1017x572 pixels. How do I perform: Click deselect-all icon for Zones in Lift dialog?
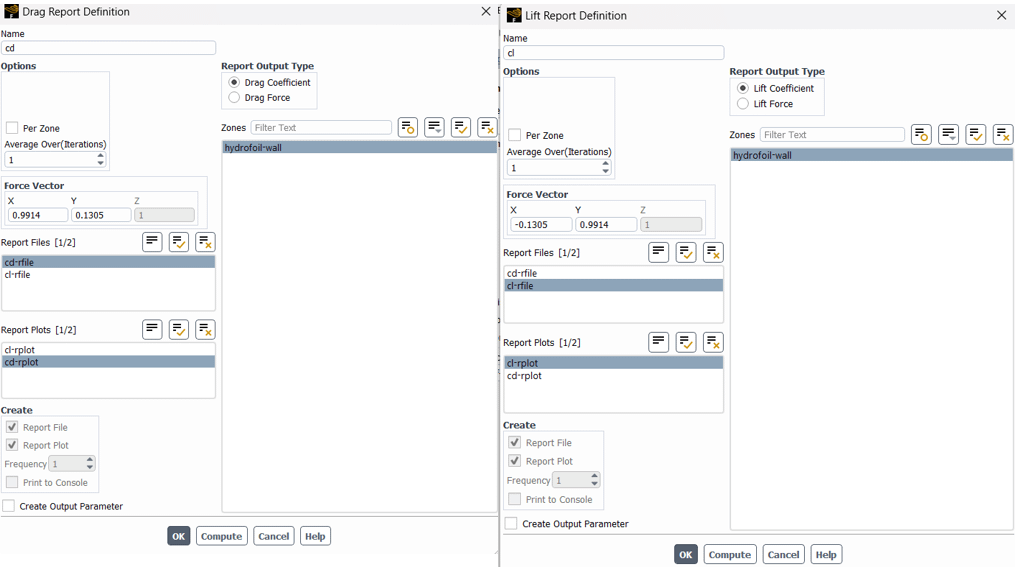pos(1002,134)
